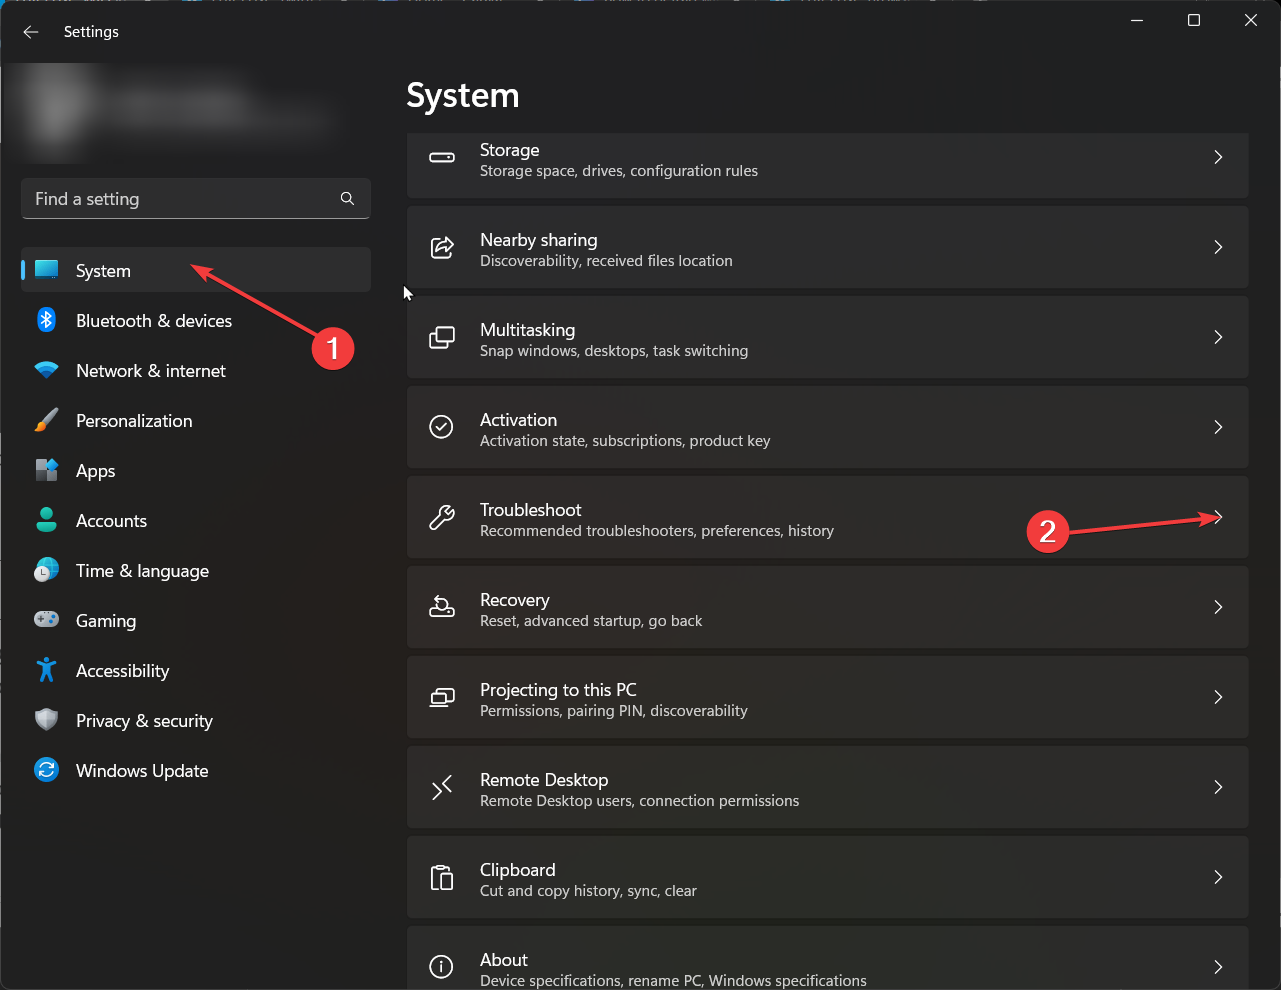The width and height of the screenshot is (1281, 990).
Task: Click the Remote Desktop icon
Action: (441, 787)
